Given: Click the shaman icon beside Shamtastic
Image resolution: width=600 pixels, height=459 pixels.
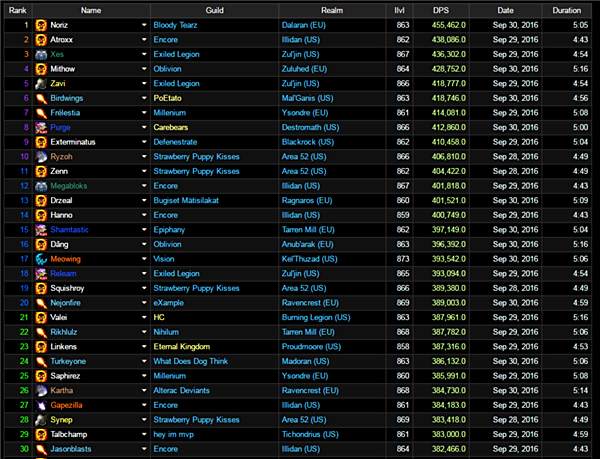Looking at the screenshot, I should click(x=41, y=230).
